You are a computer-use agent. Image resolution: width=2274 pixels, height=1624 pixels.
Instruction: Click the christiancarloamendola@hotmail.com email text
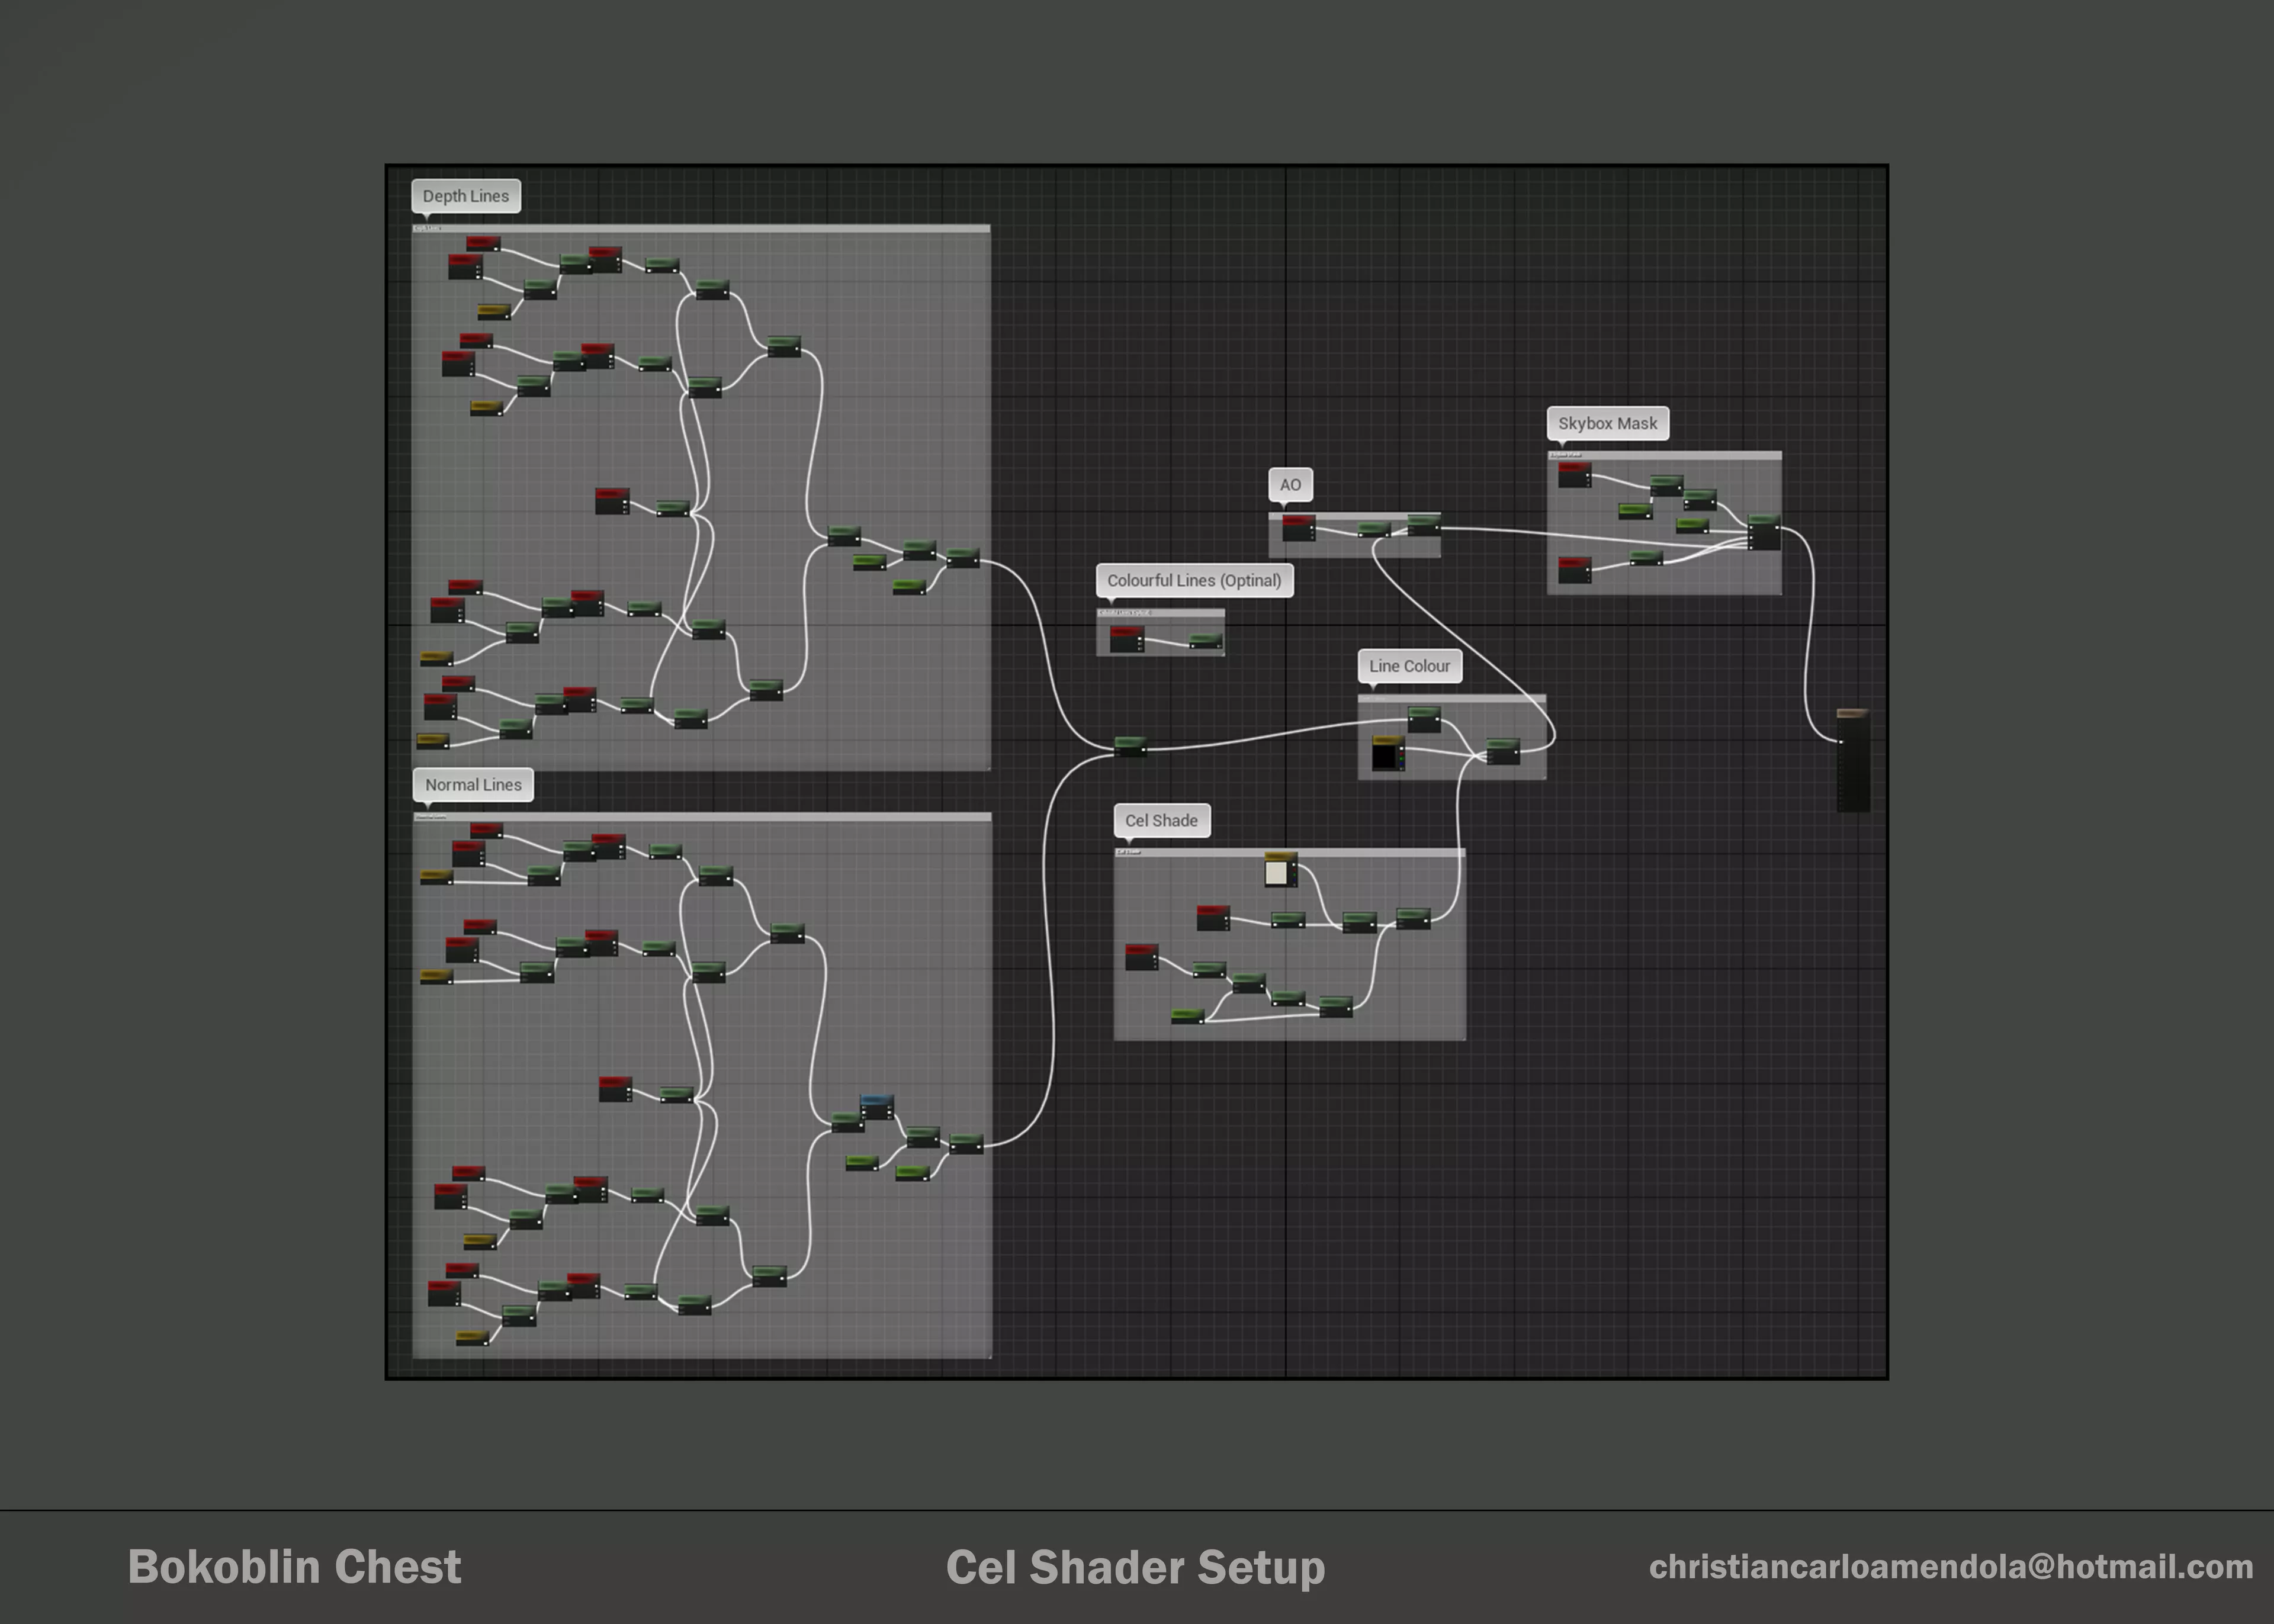click(1950, 1567)
